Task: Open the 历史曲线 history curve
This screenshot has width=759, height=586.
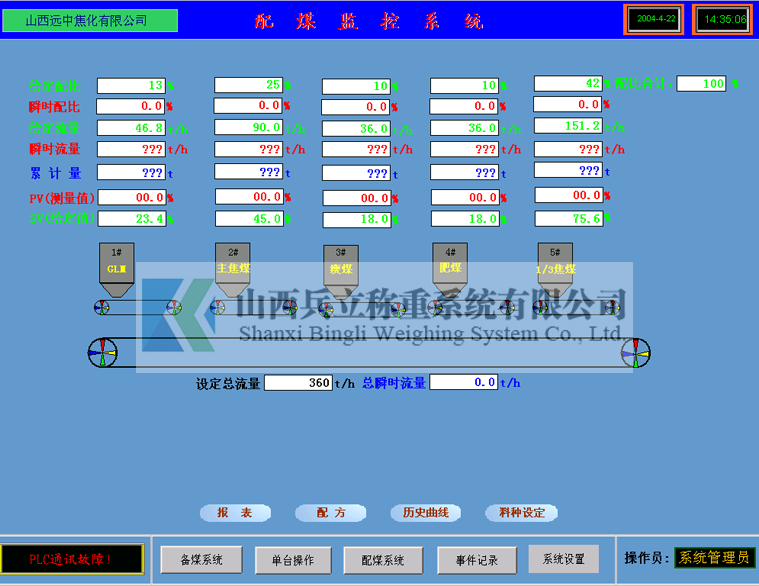Action: tap(425, 512)
